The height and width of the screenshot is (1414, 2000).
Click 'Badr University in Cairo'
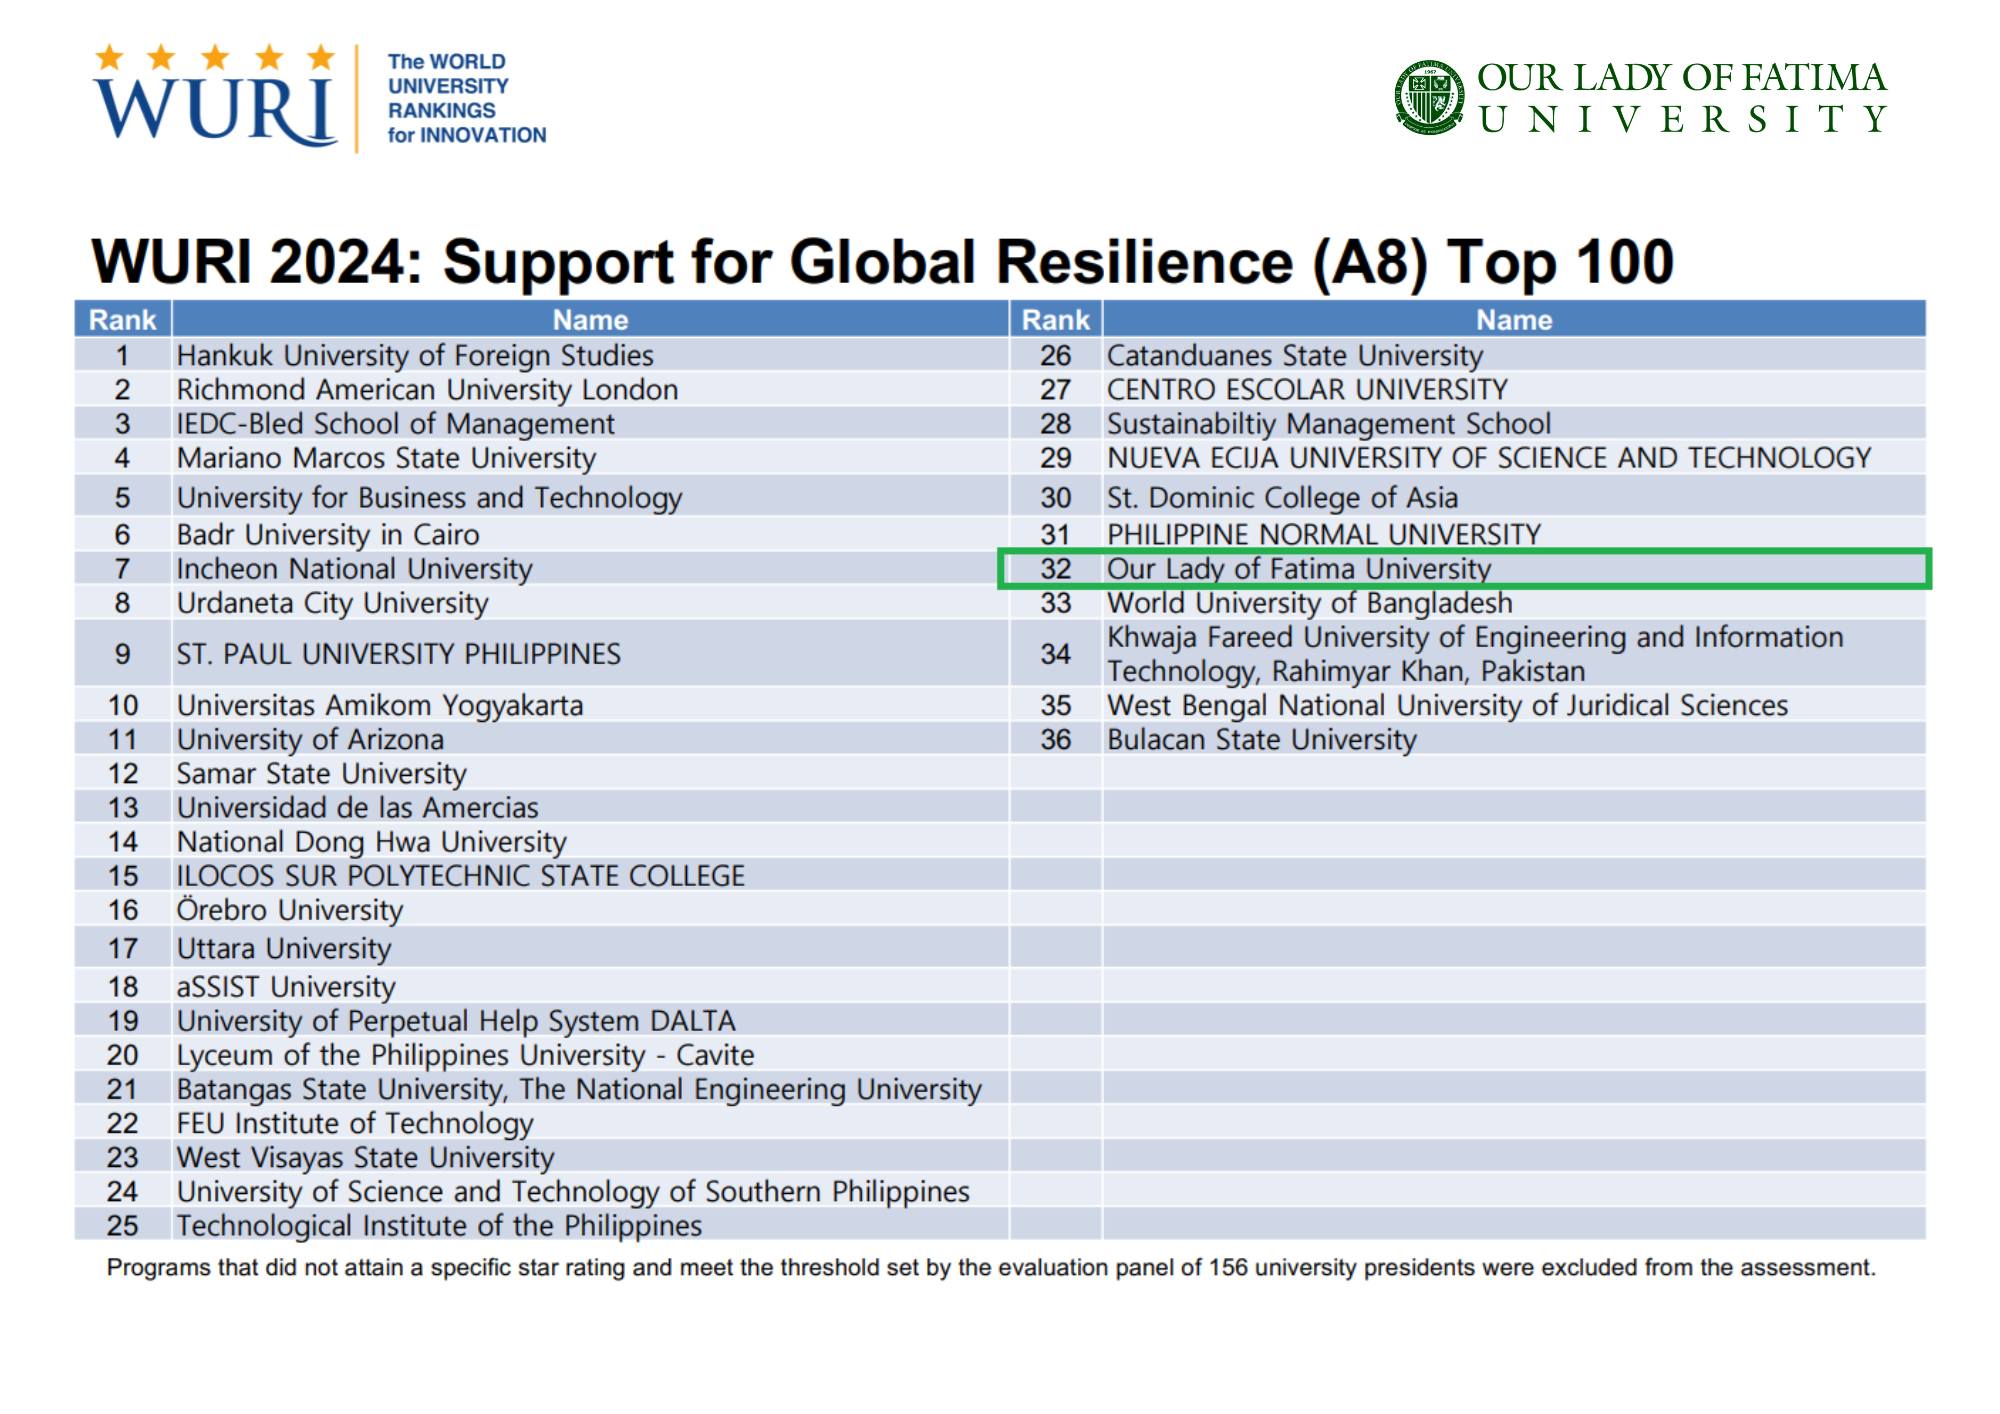click(328, 534)
